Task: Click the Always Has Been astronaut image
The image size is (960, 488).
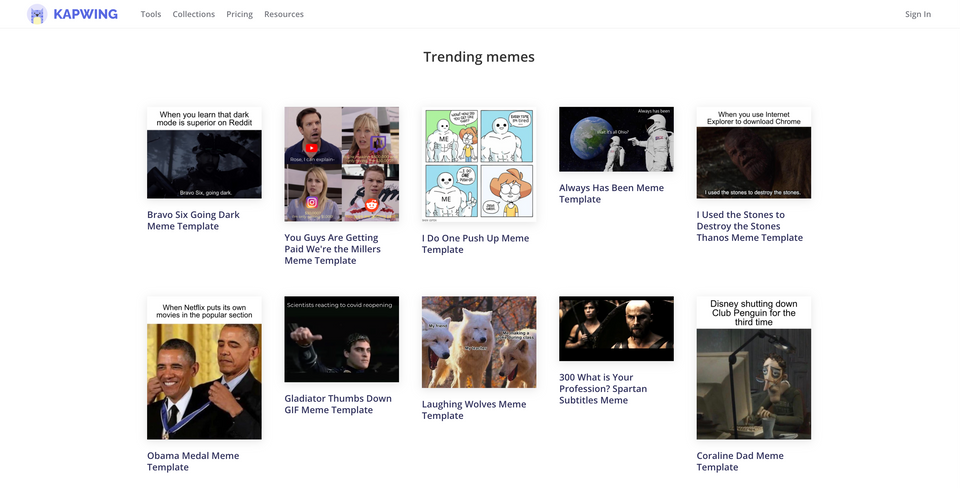Action: point(616,139)
